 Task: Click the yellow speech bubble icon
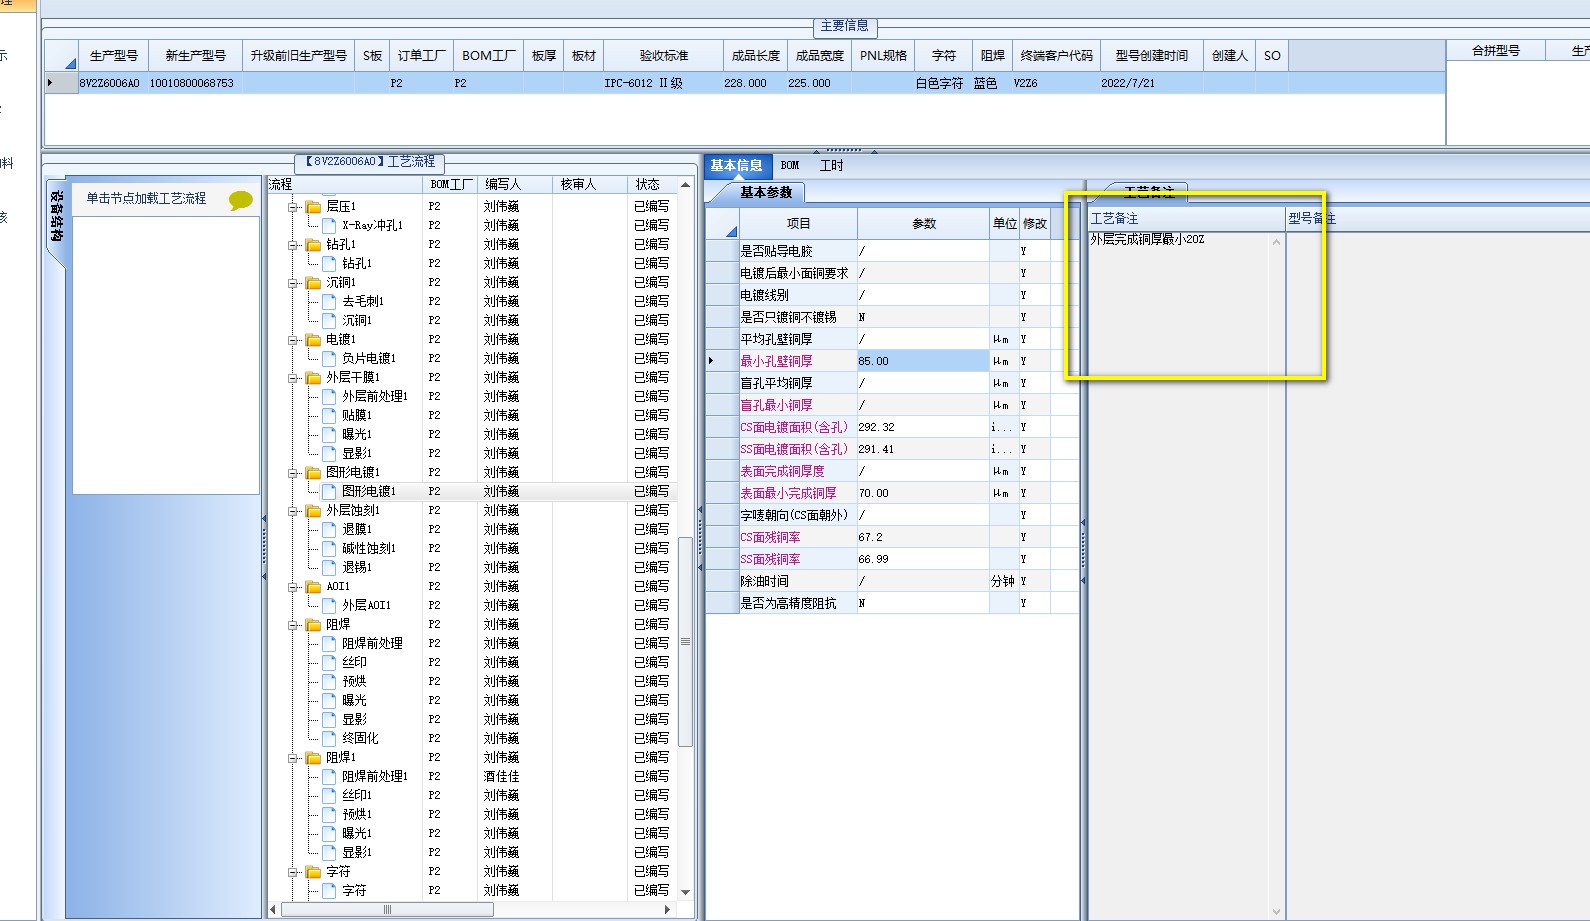pyautogui.click(x=240, y=200)
